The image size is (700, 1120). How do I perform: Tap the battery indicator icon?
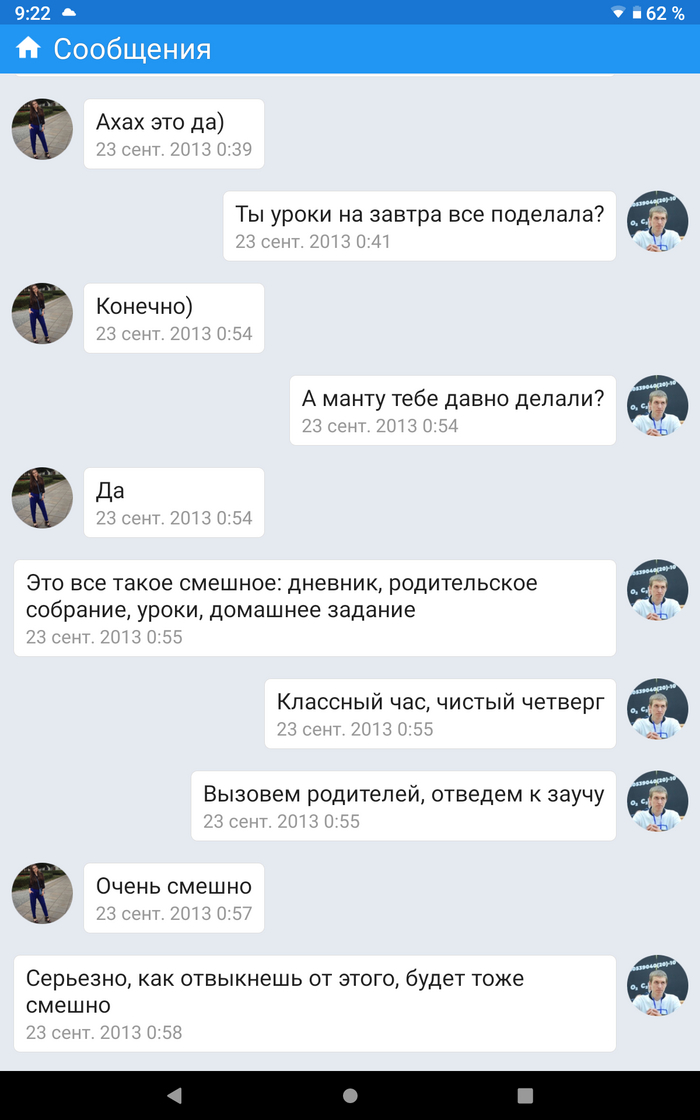coord(636,13)
